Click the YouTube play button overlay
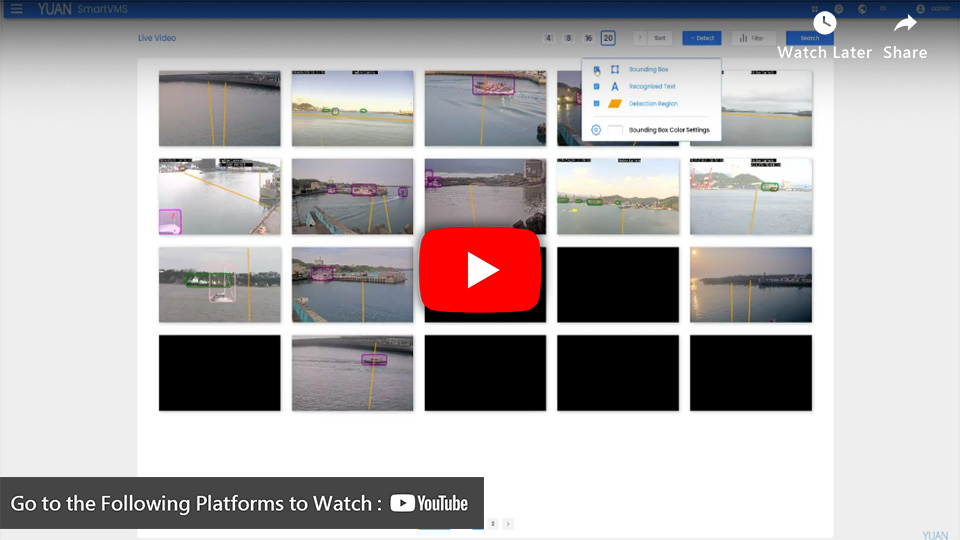The width and height of the screenshot is (960, 540). pos(480,270)
